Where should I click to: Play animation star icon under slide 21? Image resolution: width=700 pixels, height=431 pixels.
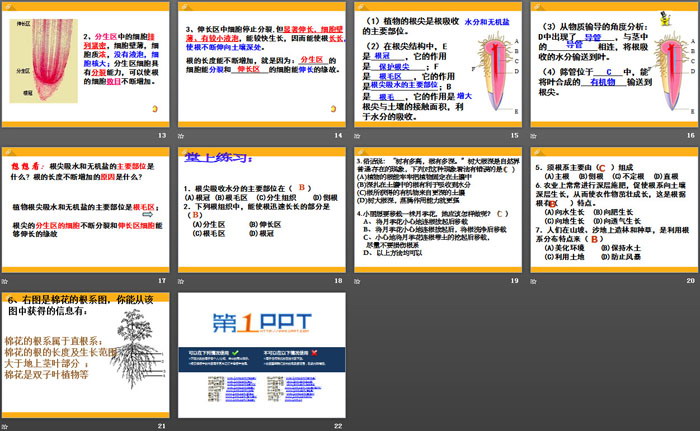(5, 427)
